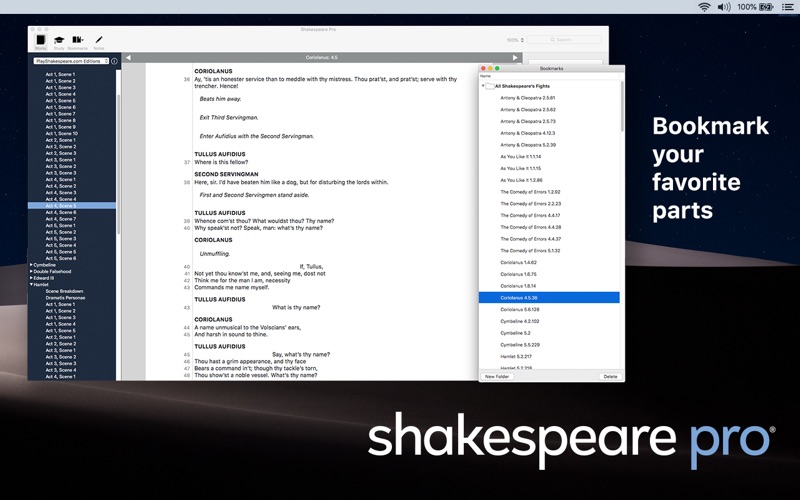Open the Notes pencil tool
800x500 pixels.
pos(99,40)
